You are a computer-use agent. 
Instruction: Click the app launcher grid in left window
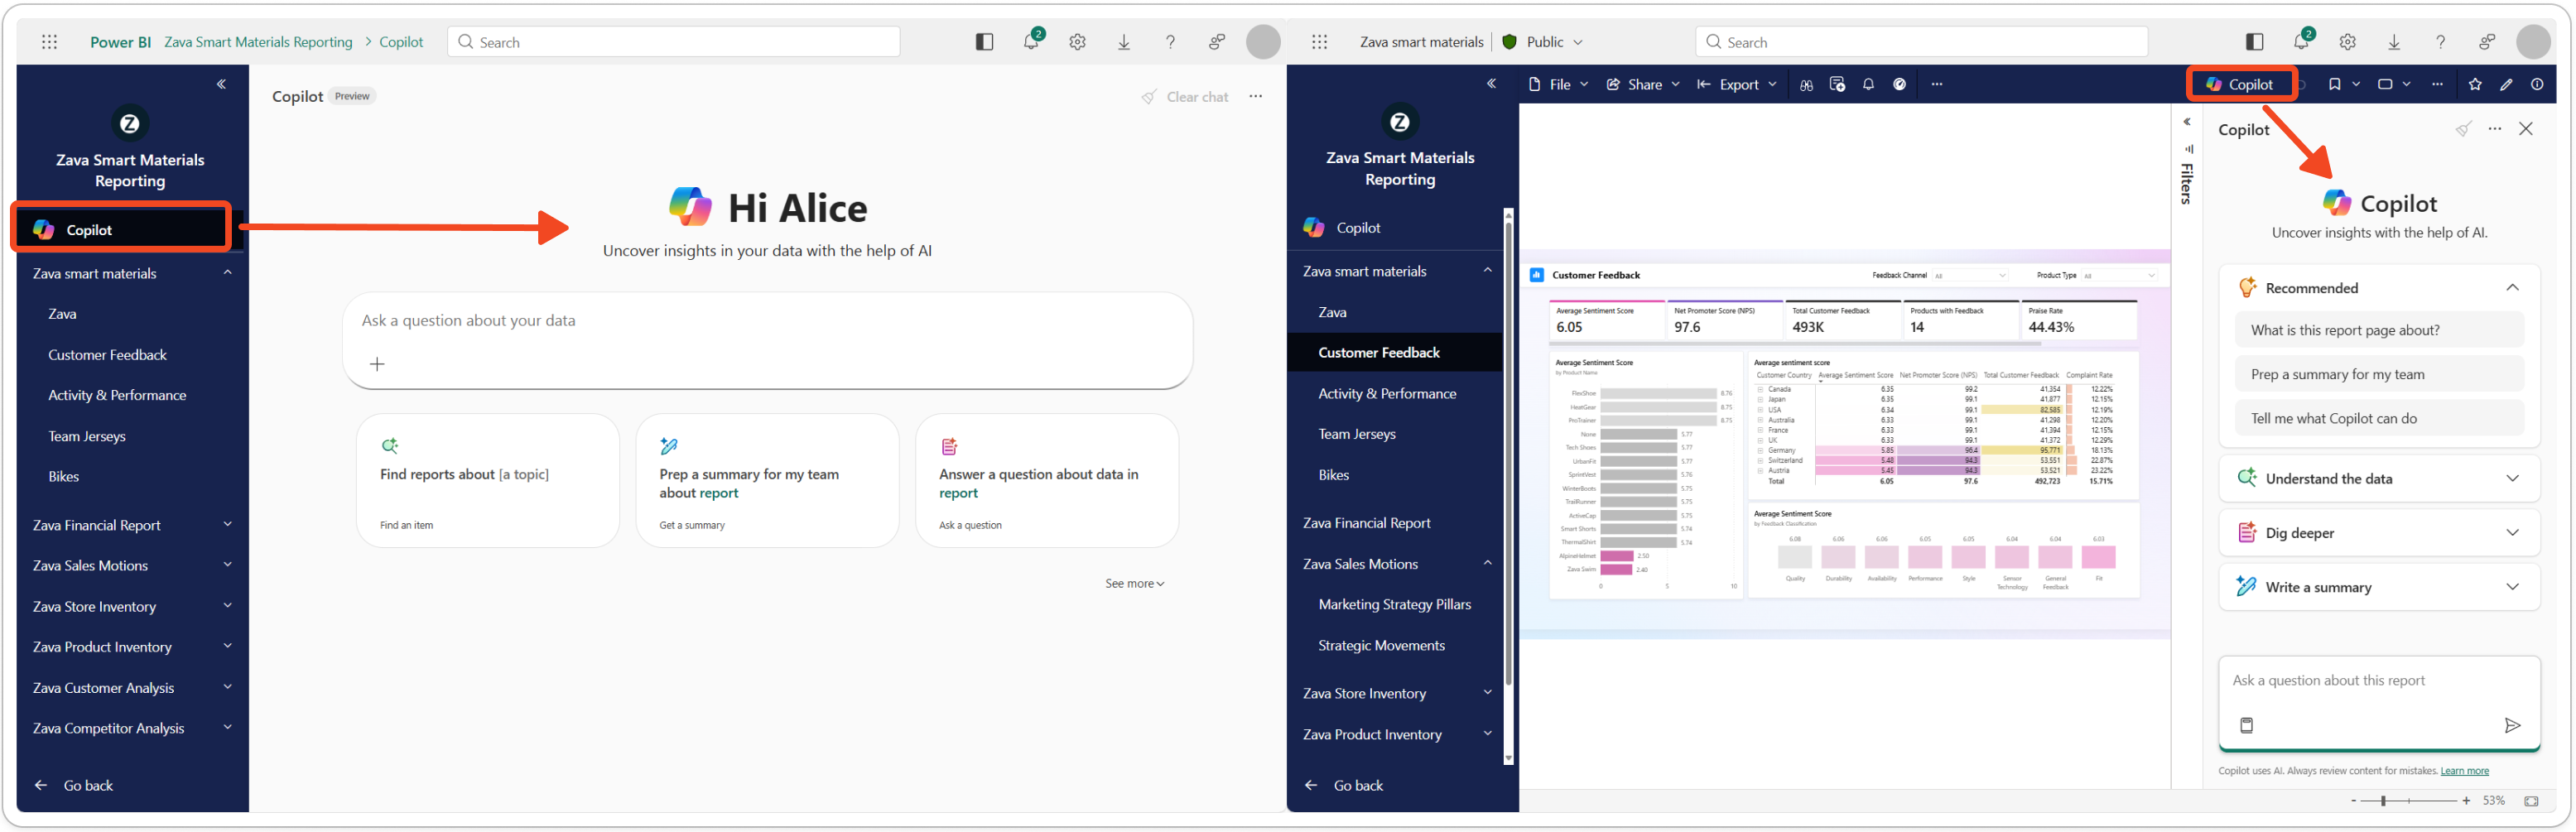[49, 42]
